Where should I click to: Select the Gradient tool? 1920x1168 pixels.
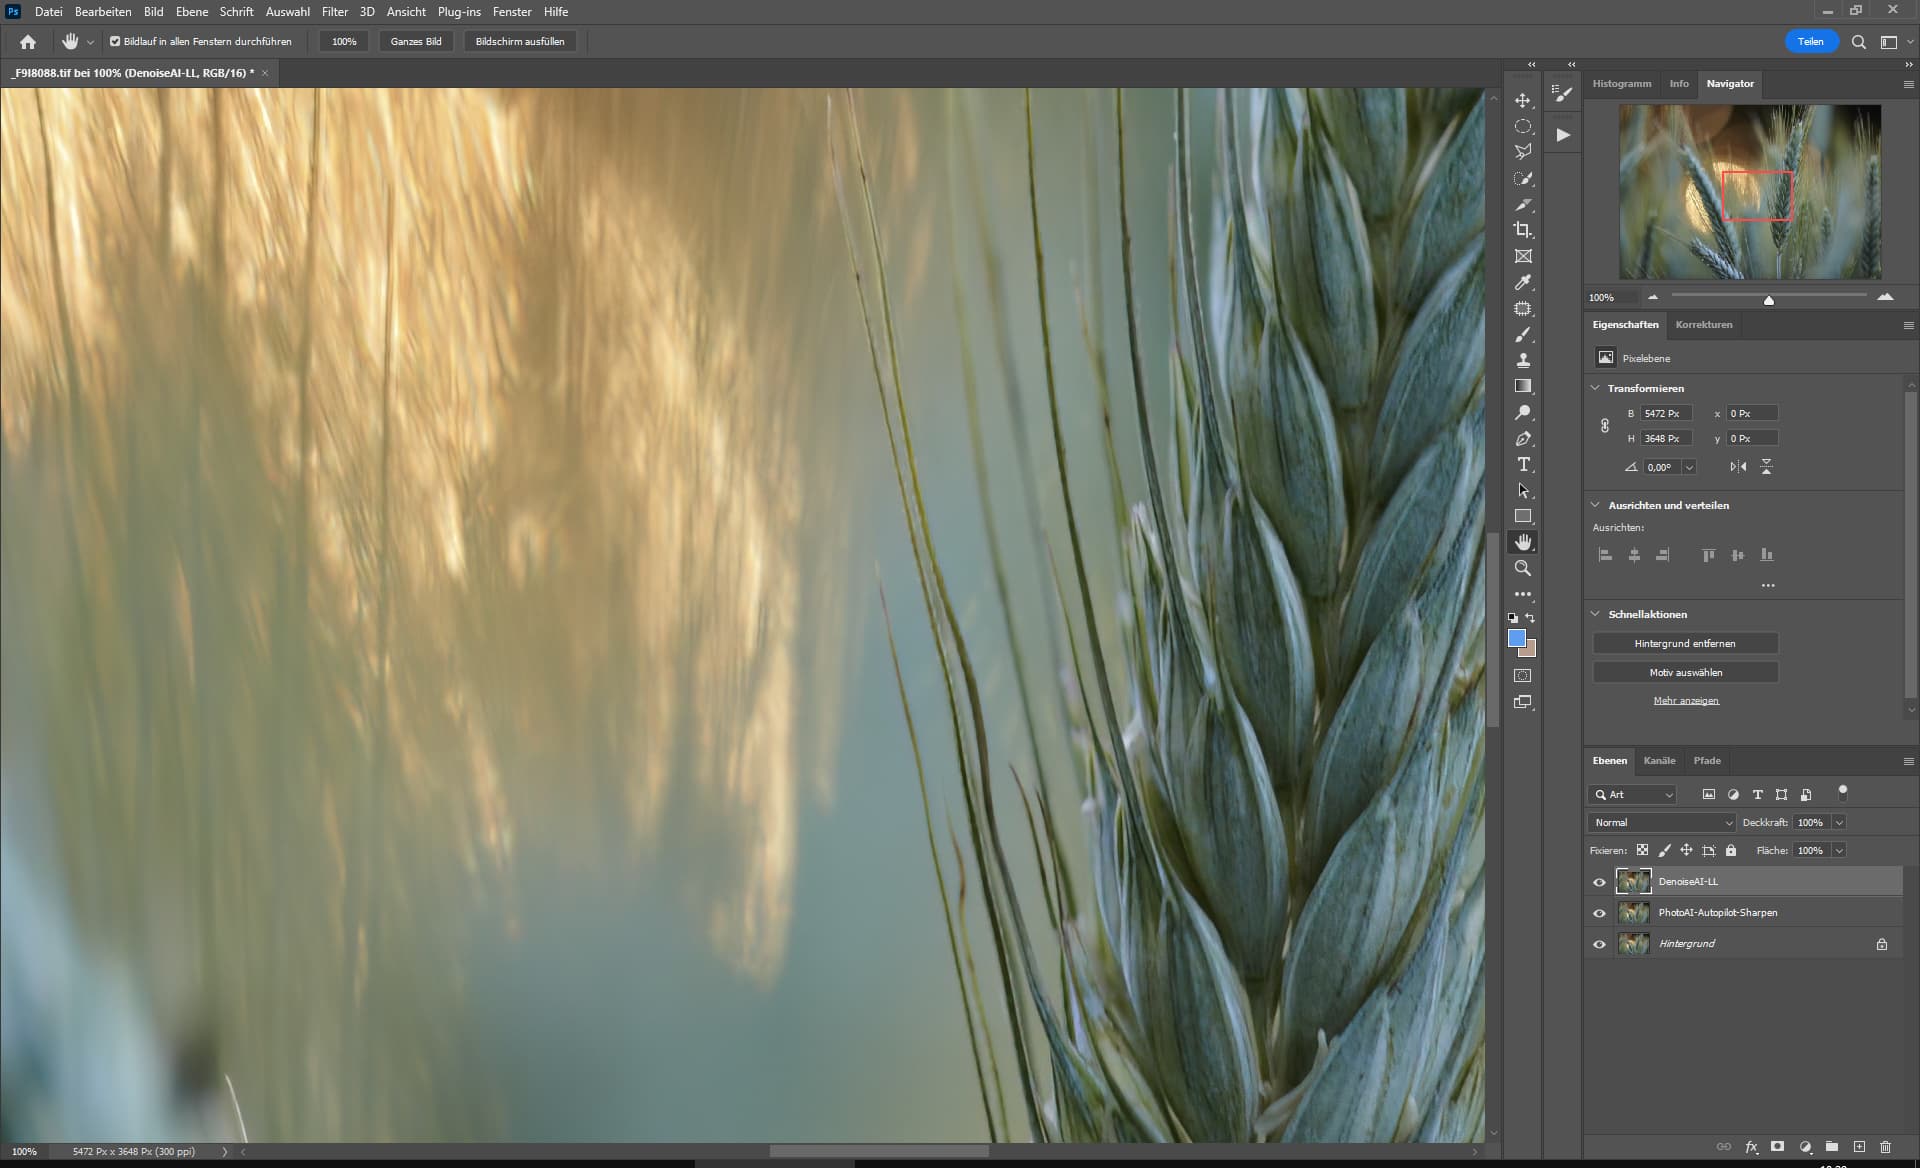tap(1522, 386)
